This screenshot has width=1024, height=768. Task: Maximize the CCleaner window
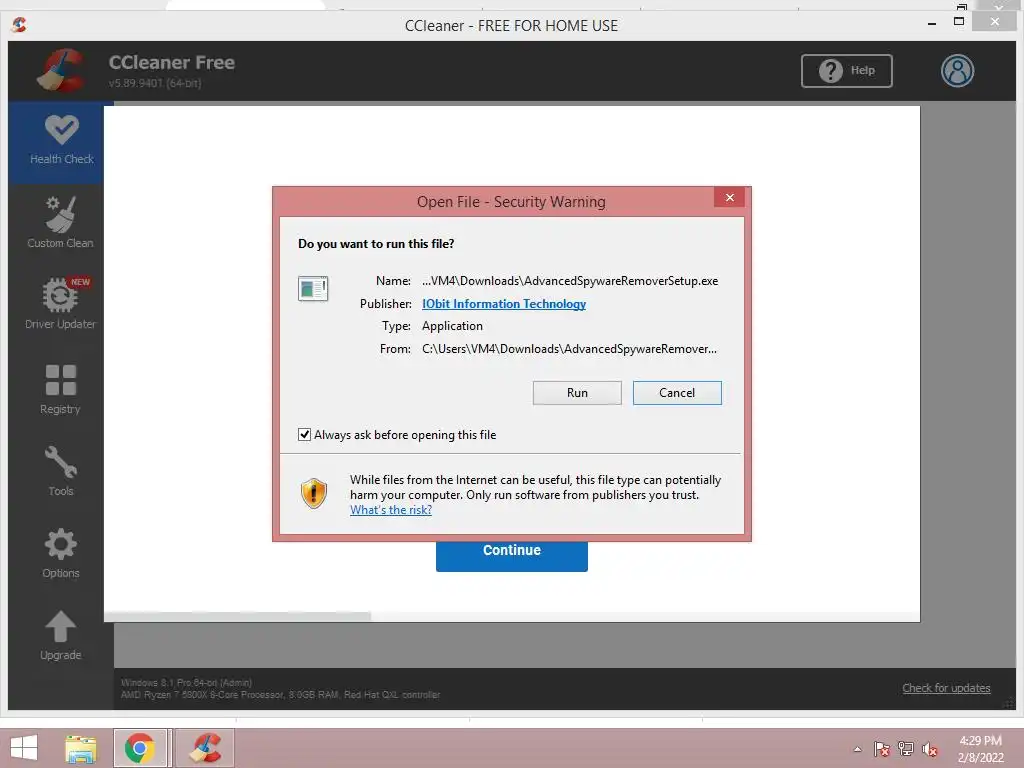click(959, 22)
